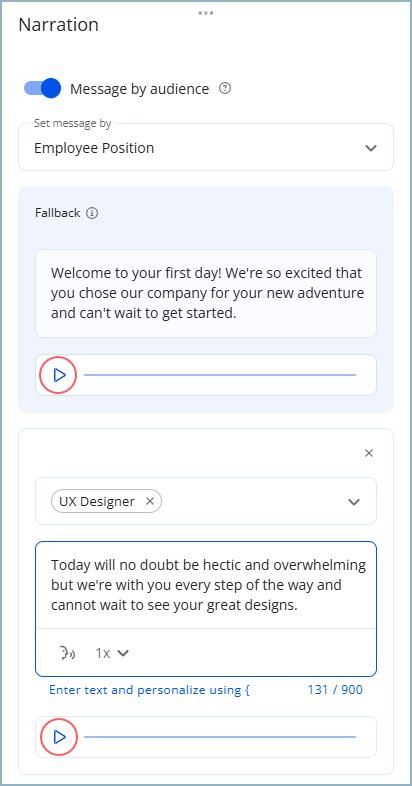Click the personalize hint text link
The height and width of the screenshot is (786, 412).
[149, 690]
